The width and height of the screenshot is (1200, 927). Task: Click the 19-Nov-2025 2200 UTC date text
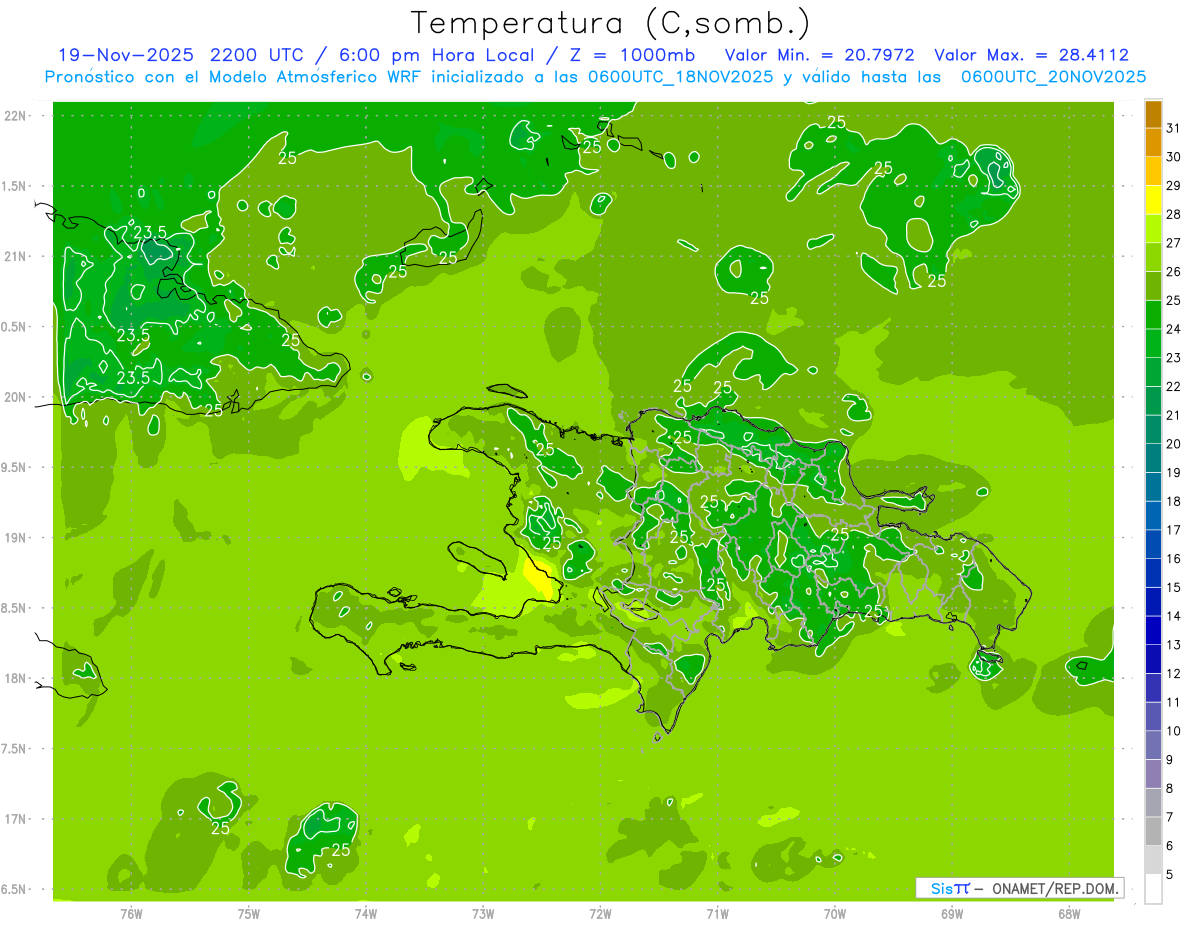pos(180,55)
